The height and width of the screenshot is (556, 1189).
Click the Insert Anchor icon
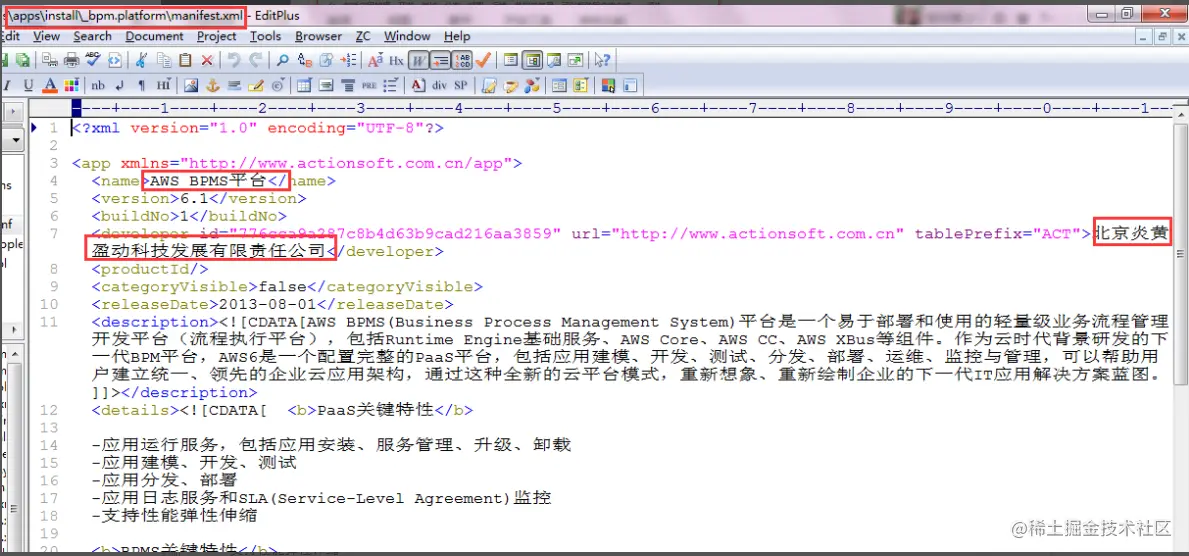pos(213,85)
